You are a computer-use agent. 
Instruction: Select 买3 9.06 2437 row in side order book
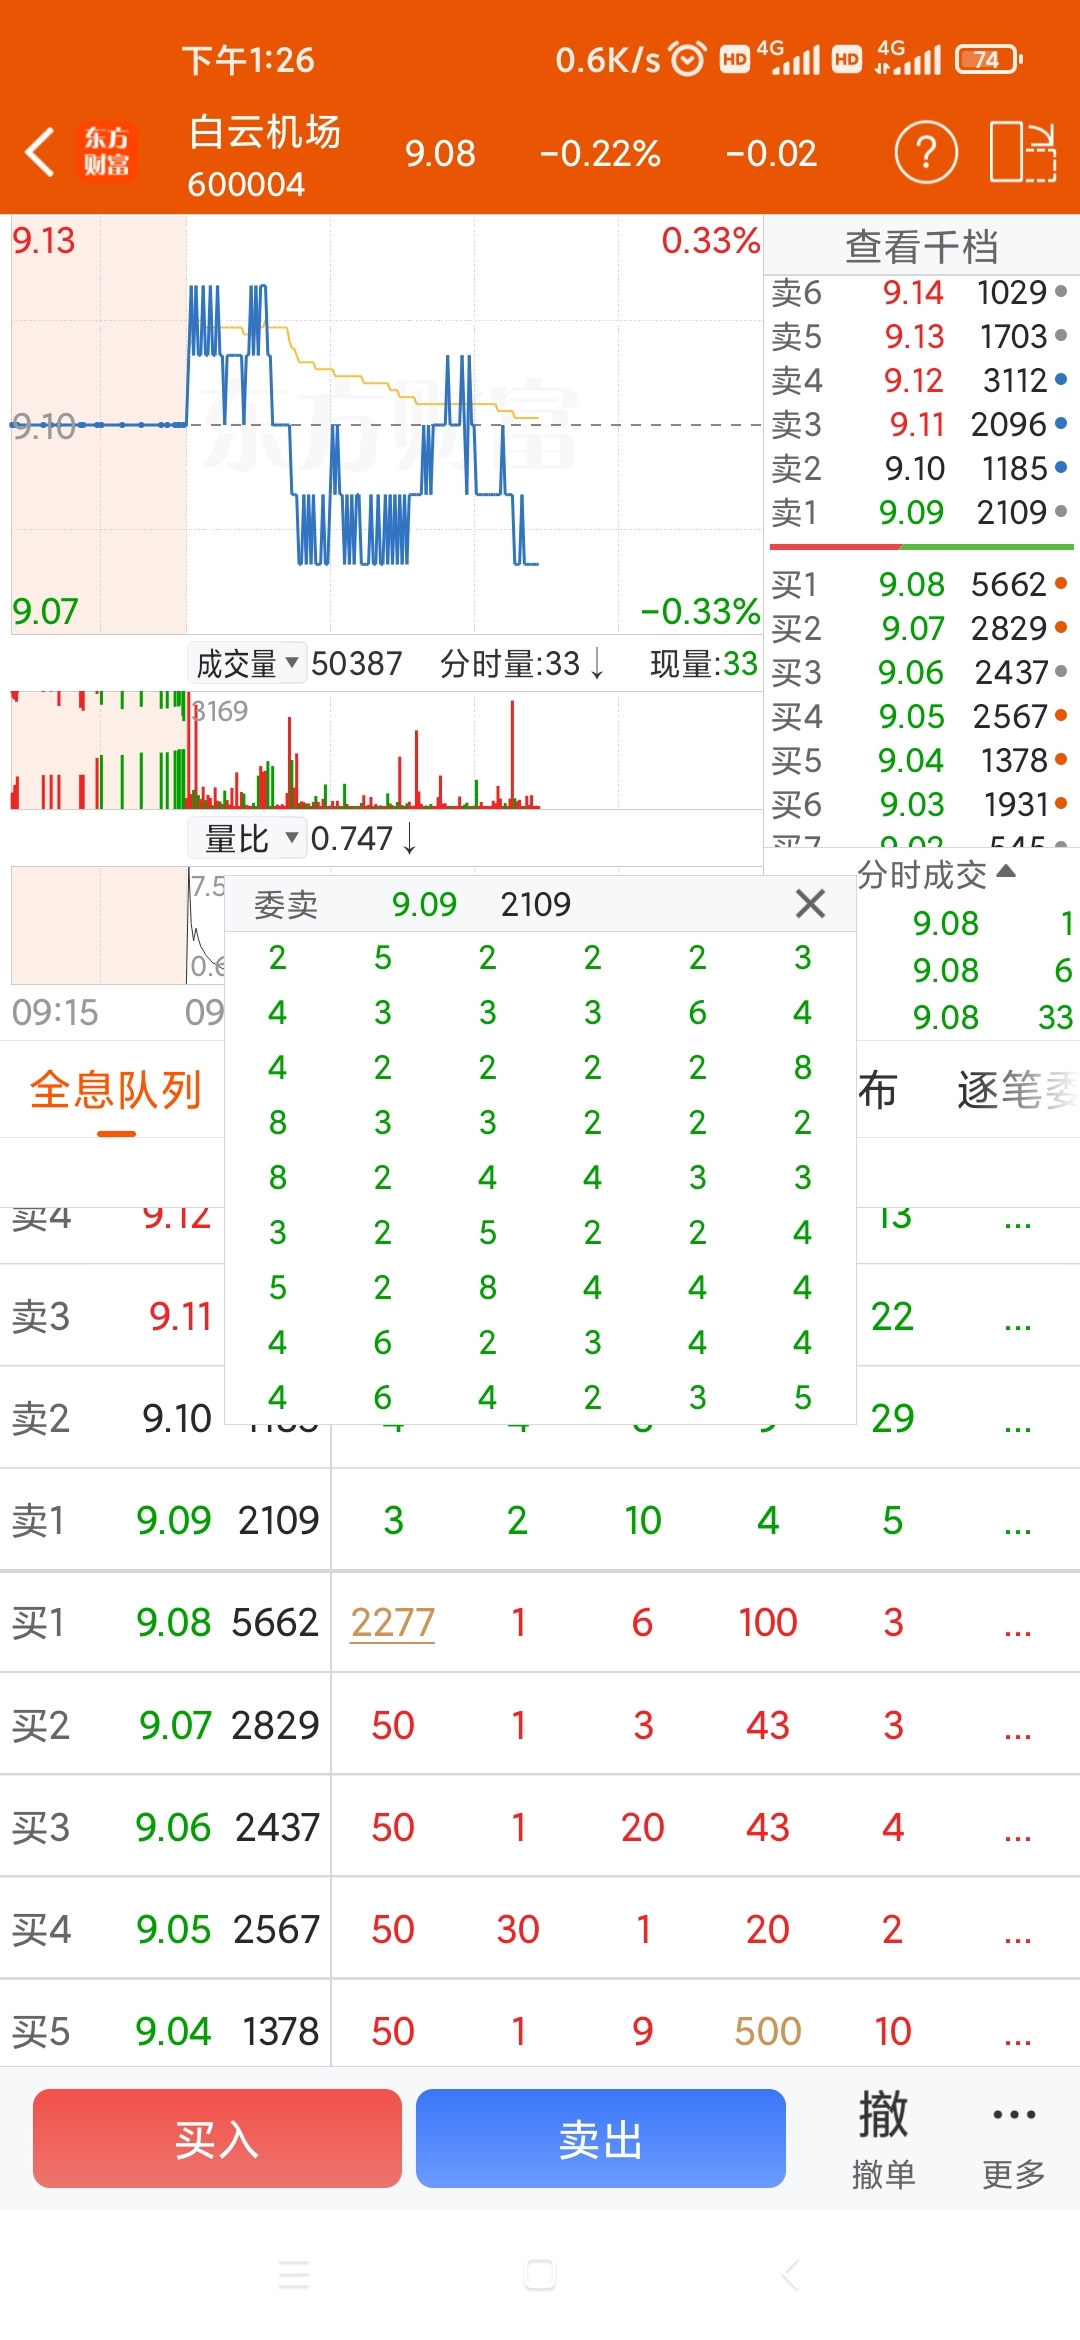point(920,672)
